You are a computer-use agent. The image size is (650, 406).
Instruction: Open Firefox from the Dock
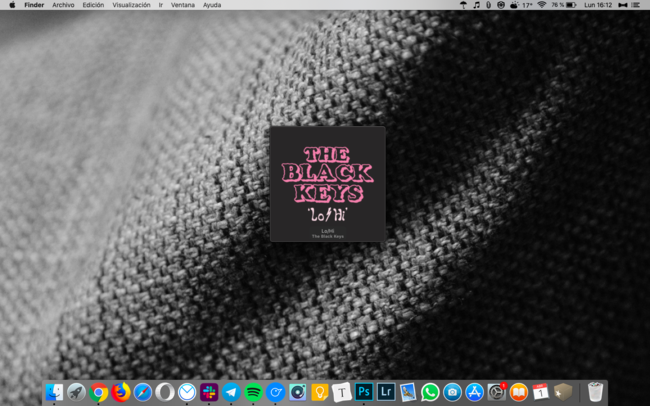point(121,392)
